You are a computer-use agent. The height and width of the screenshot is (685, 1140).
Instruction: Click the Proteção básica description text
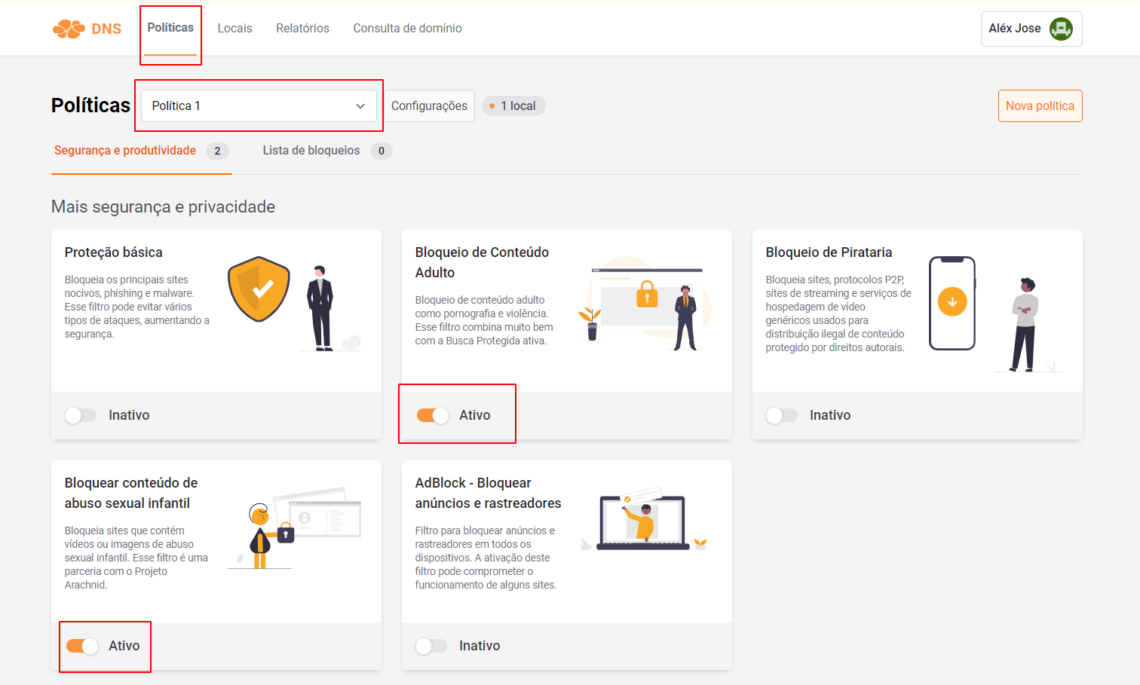point(137,307)
